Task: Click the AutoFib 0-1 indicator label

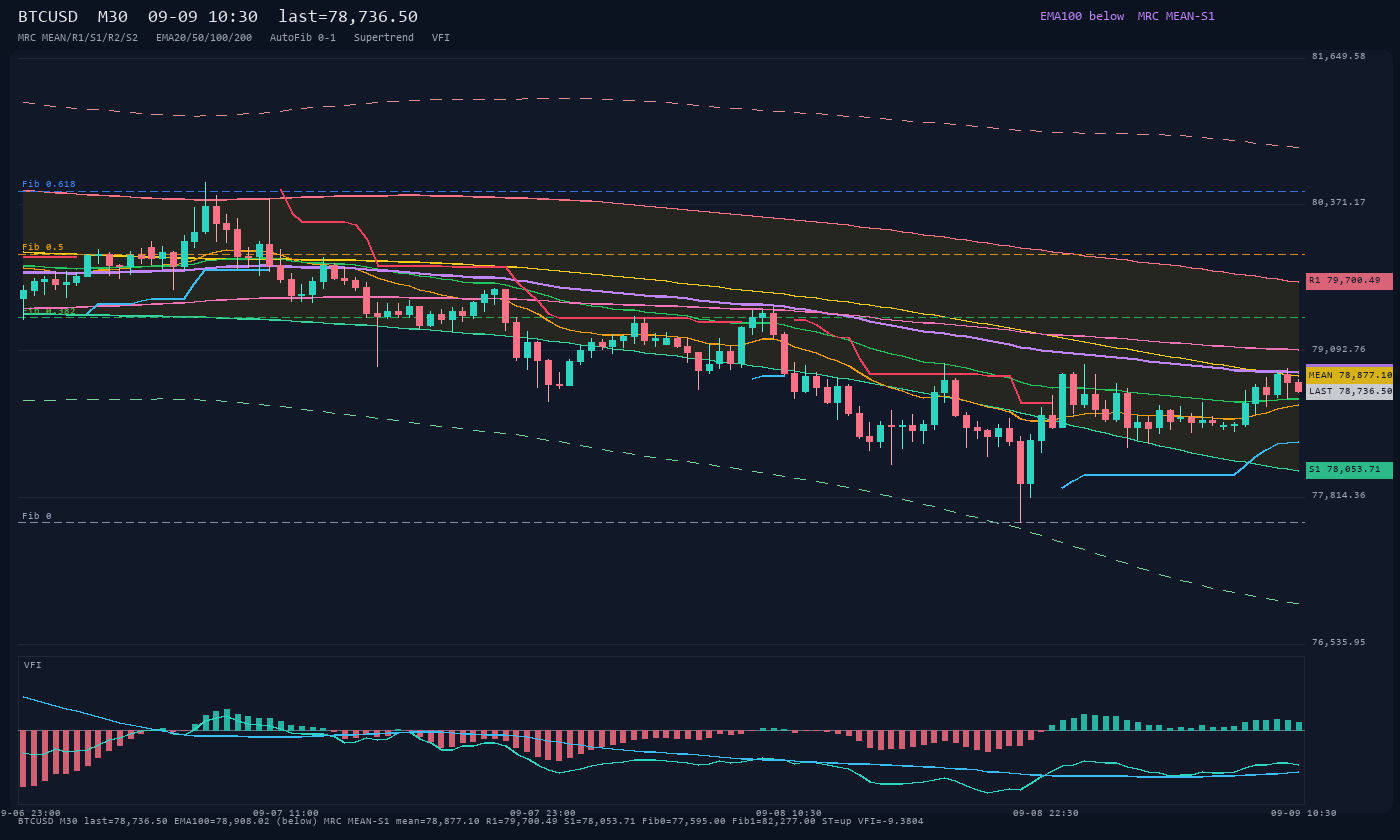Action: (303, 38)
